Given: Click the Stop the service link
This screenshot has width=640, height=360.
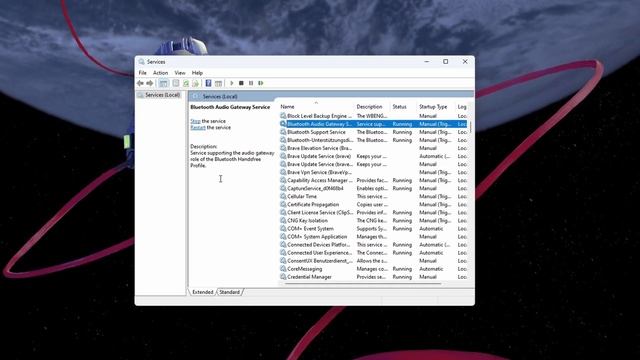Looking at the screenshot, I should click(x=196, y=121).
